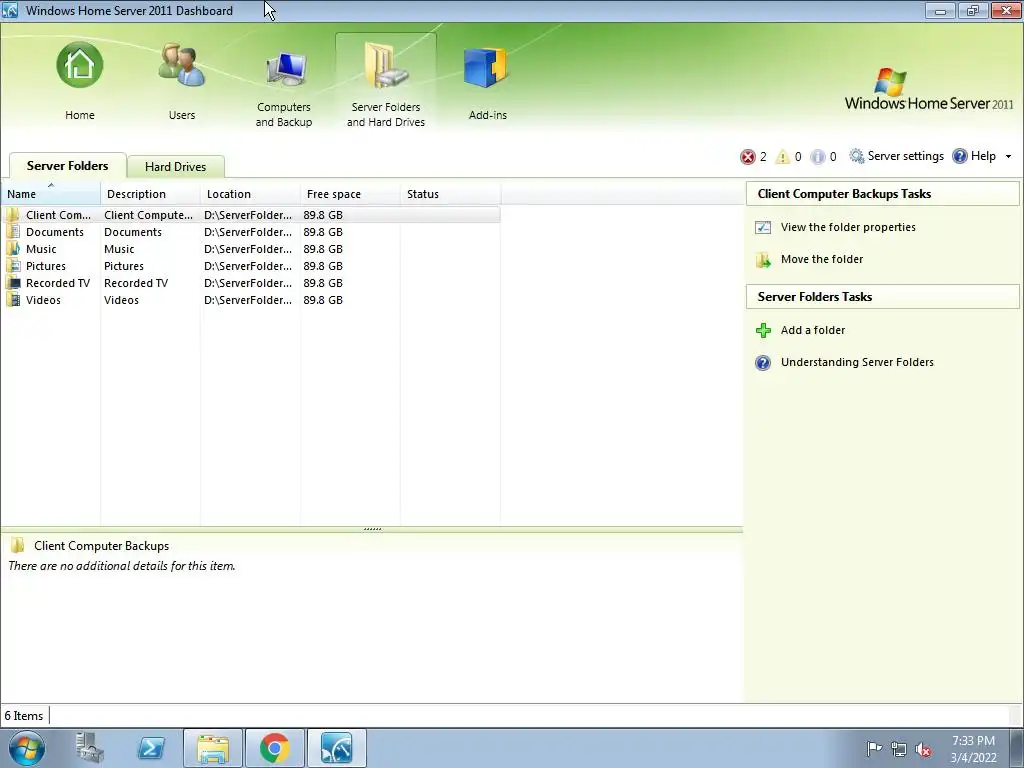Click the Recorded TV folder icon in list
This screenshot has width=1024, height=768.
13,283
